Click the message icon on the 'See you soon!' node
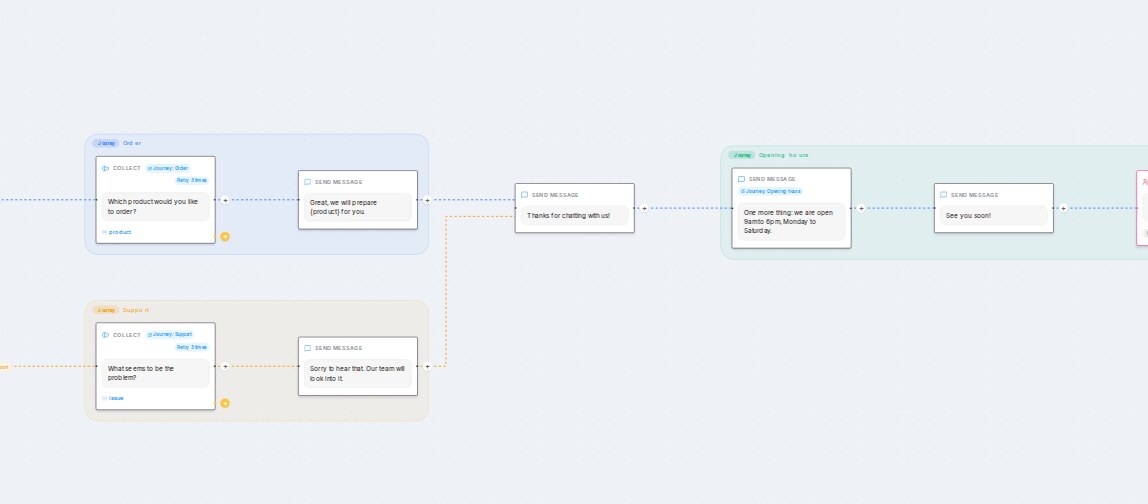This screenshot has width=1148, height=504. (944, 195)
